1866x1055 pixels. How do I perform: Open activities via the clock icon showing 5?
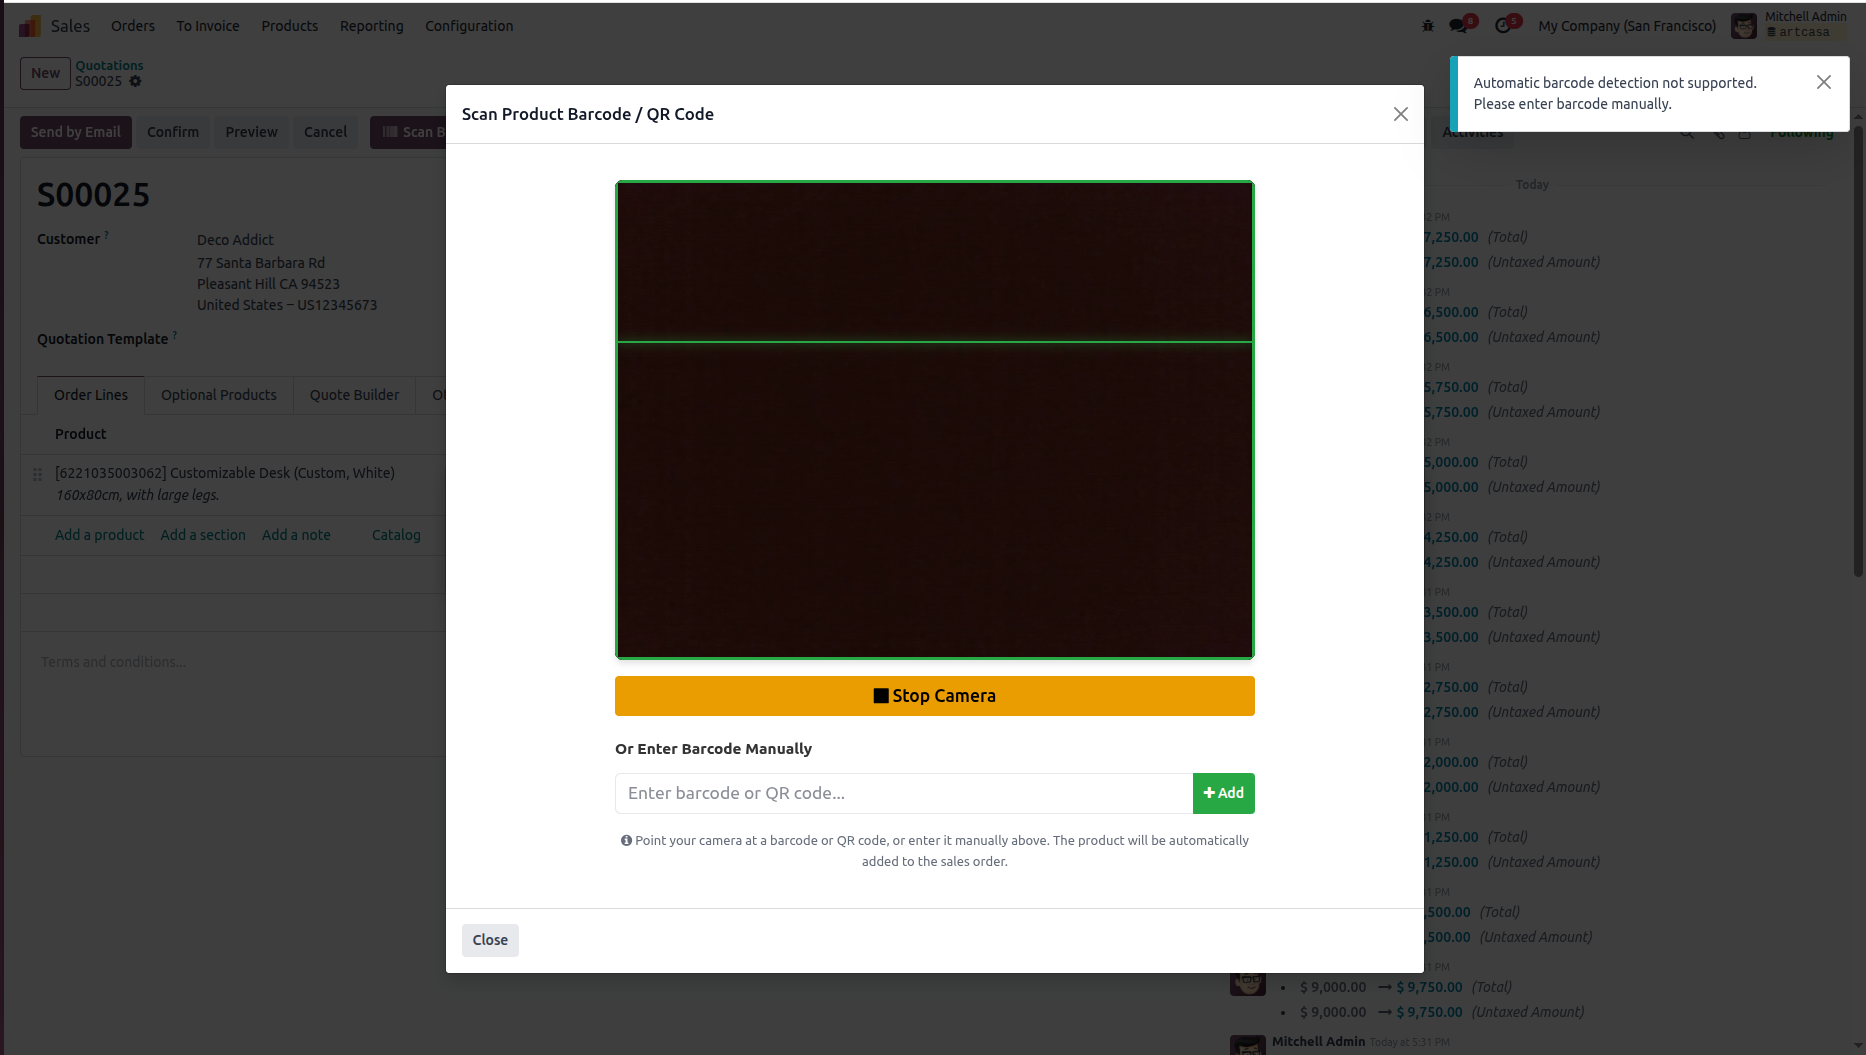coord(1505,25)
